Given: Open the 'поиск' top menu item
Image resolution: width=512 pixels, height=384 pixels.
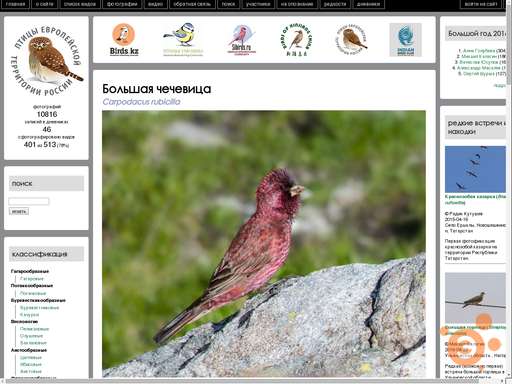Looking at the screenshot, I should pyautogui.click(x=228, y=4).
